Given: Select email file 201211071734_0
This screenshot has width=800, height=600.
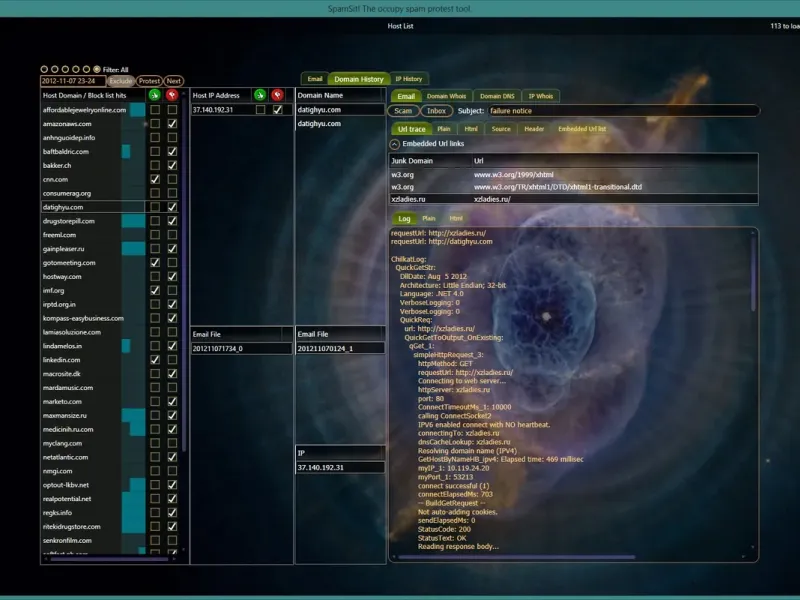Looking at the screenshot, I should 241,348.
